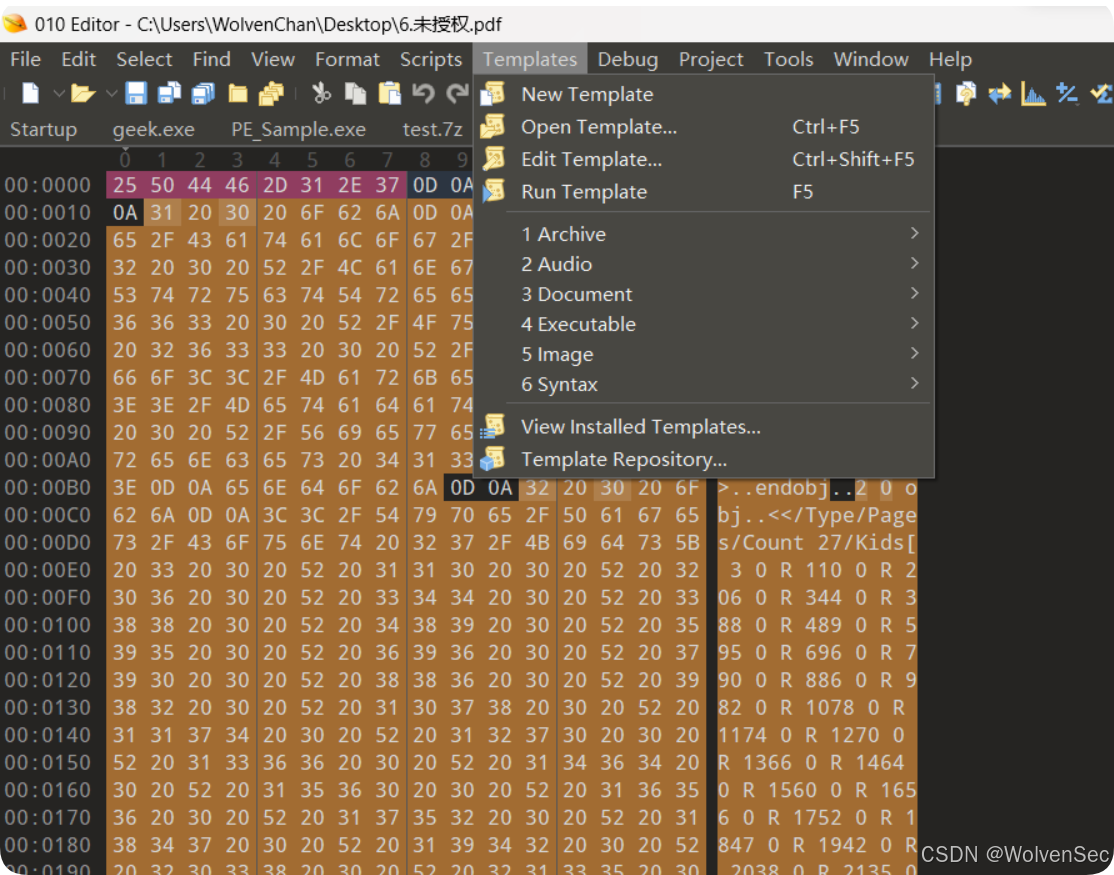Image resolution: width=1114 pixels, height=875 pixels.
Task: Switch to the PE_Sample.exe tab
Action: pyautogui.click(x=298, y=129)
